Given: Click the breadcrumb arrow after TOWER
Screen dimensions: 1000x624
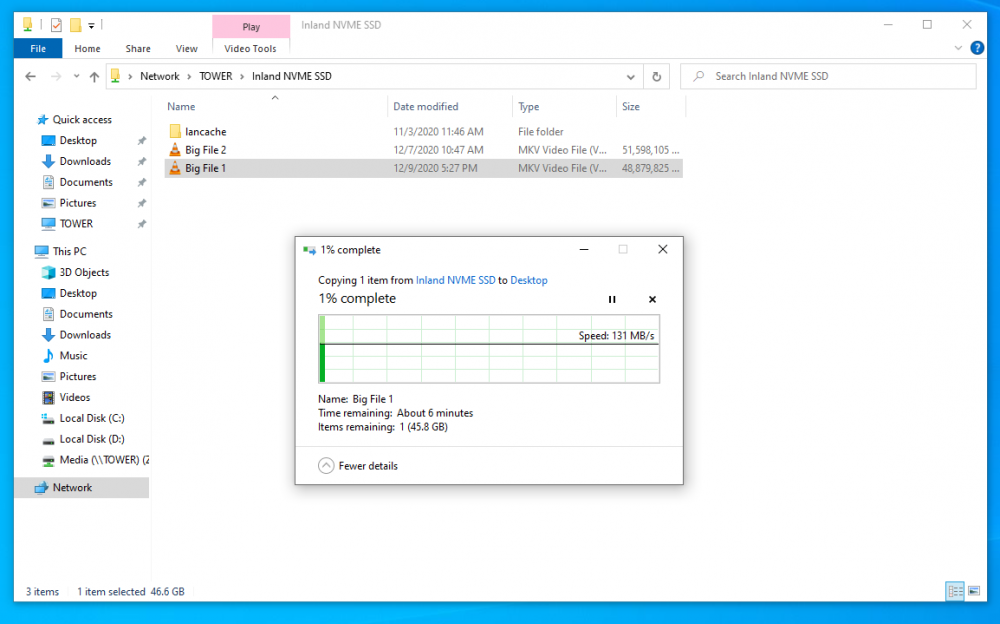Looking at the screenshot, I should [242, 77].
